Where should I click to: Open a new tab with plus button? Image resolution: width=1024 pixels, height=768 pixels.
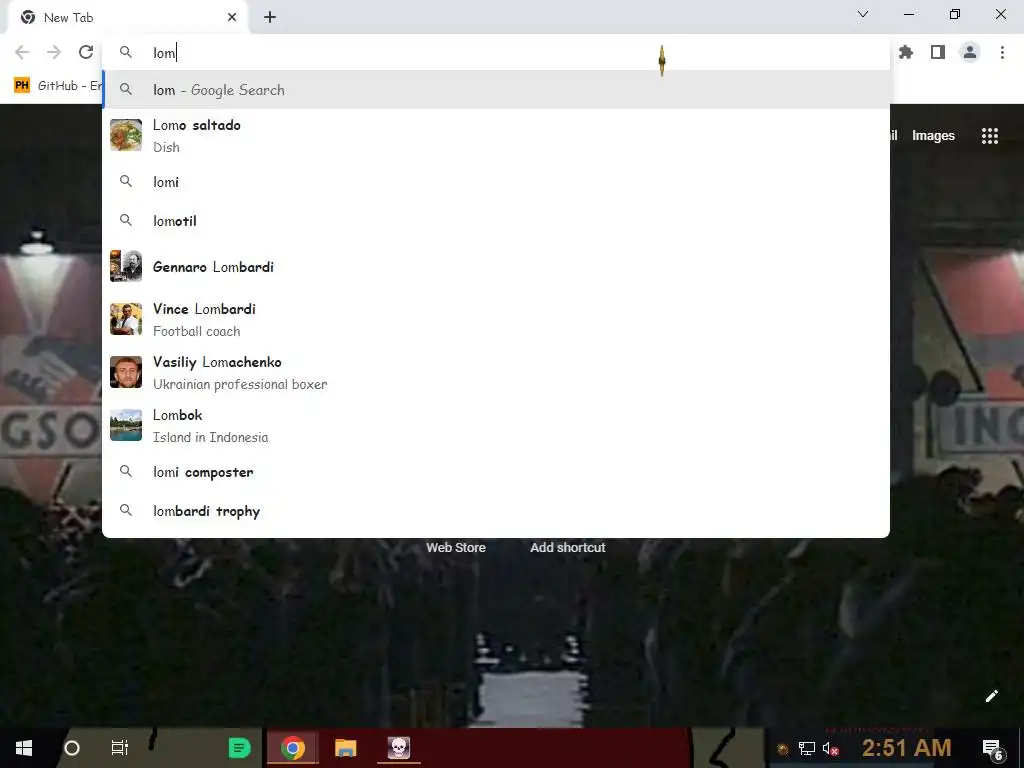(270, 18)
